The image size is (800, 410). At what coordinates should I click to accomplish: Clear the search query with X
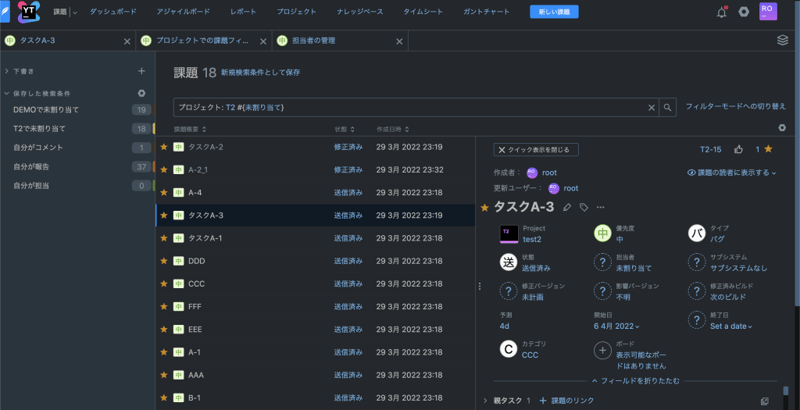click(652, 108)
